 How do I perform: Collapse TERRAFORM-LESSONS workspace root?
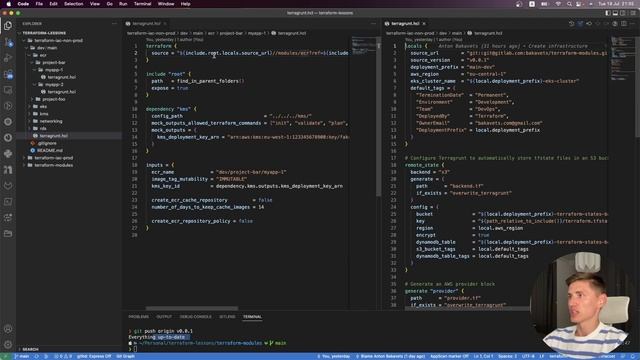[x=44, y=33]
